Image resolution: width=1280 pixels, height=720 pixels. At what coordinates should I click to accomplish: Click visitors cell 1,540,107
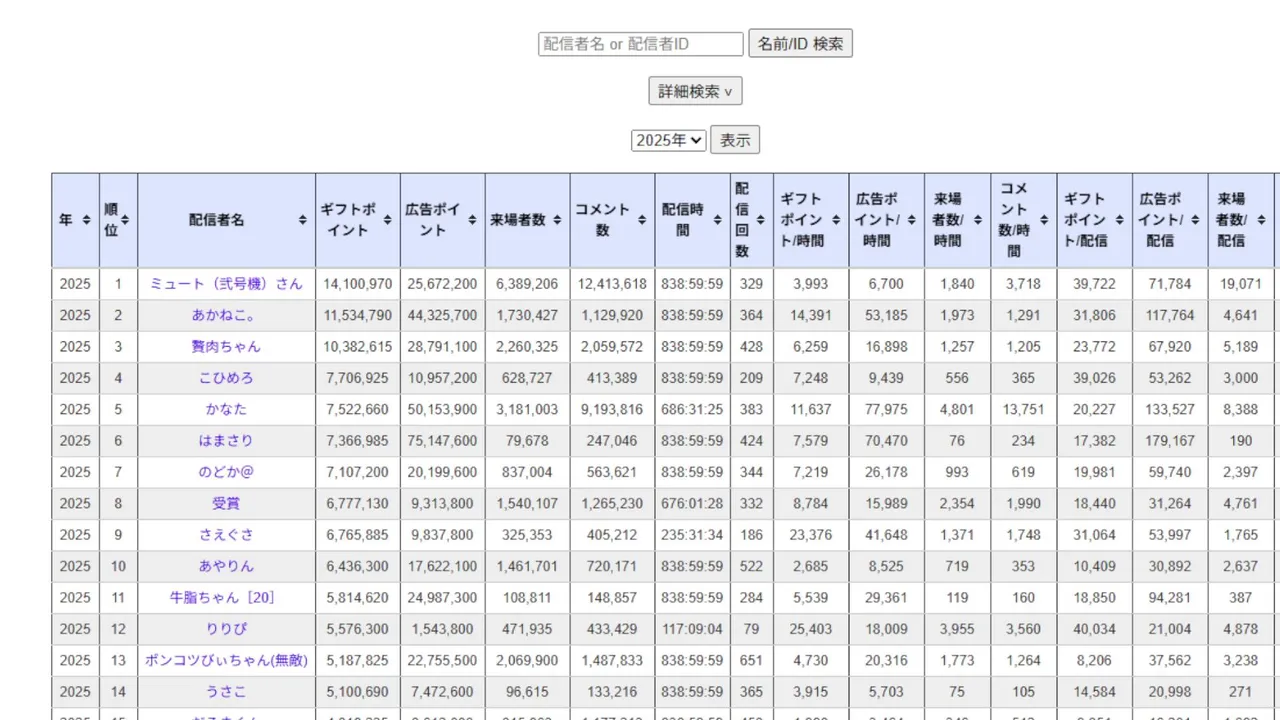point(528,503)
